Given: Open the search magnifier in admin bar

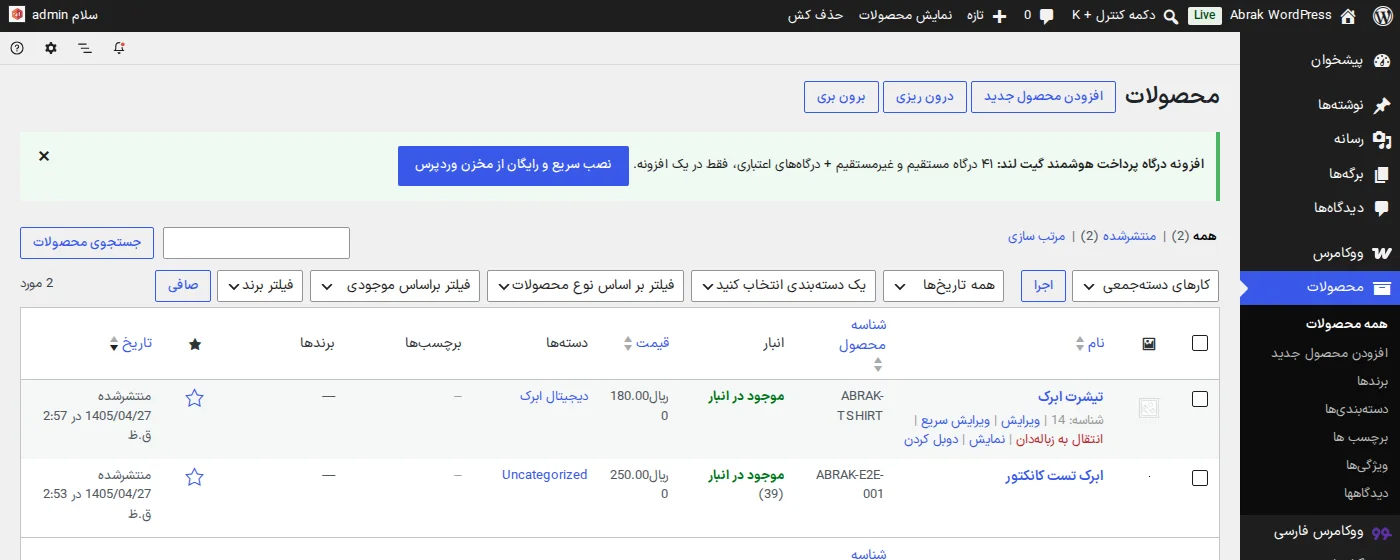Looking at the screenshot, I should pyautogui.click(x=1171, y=16).
